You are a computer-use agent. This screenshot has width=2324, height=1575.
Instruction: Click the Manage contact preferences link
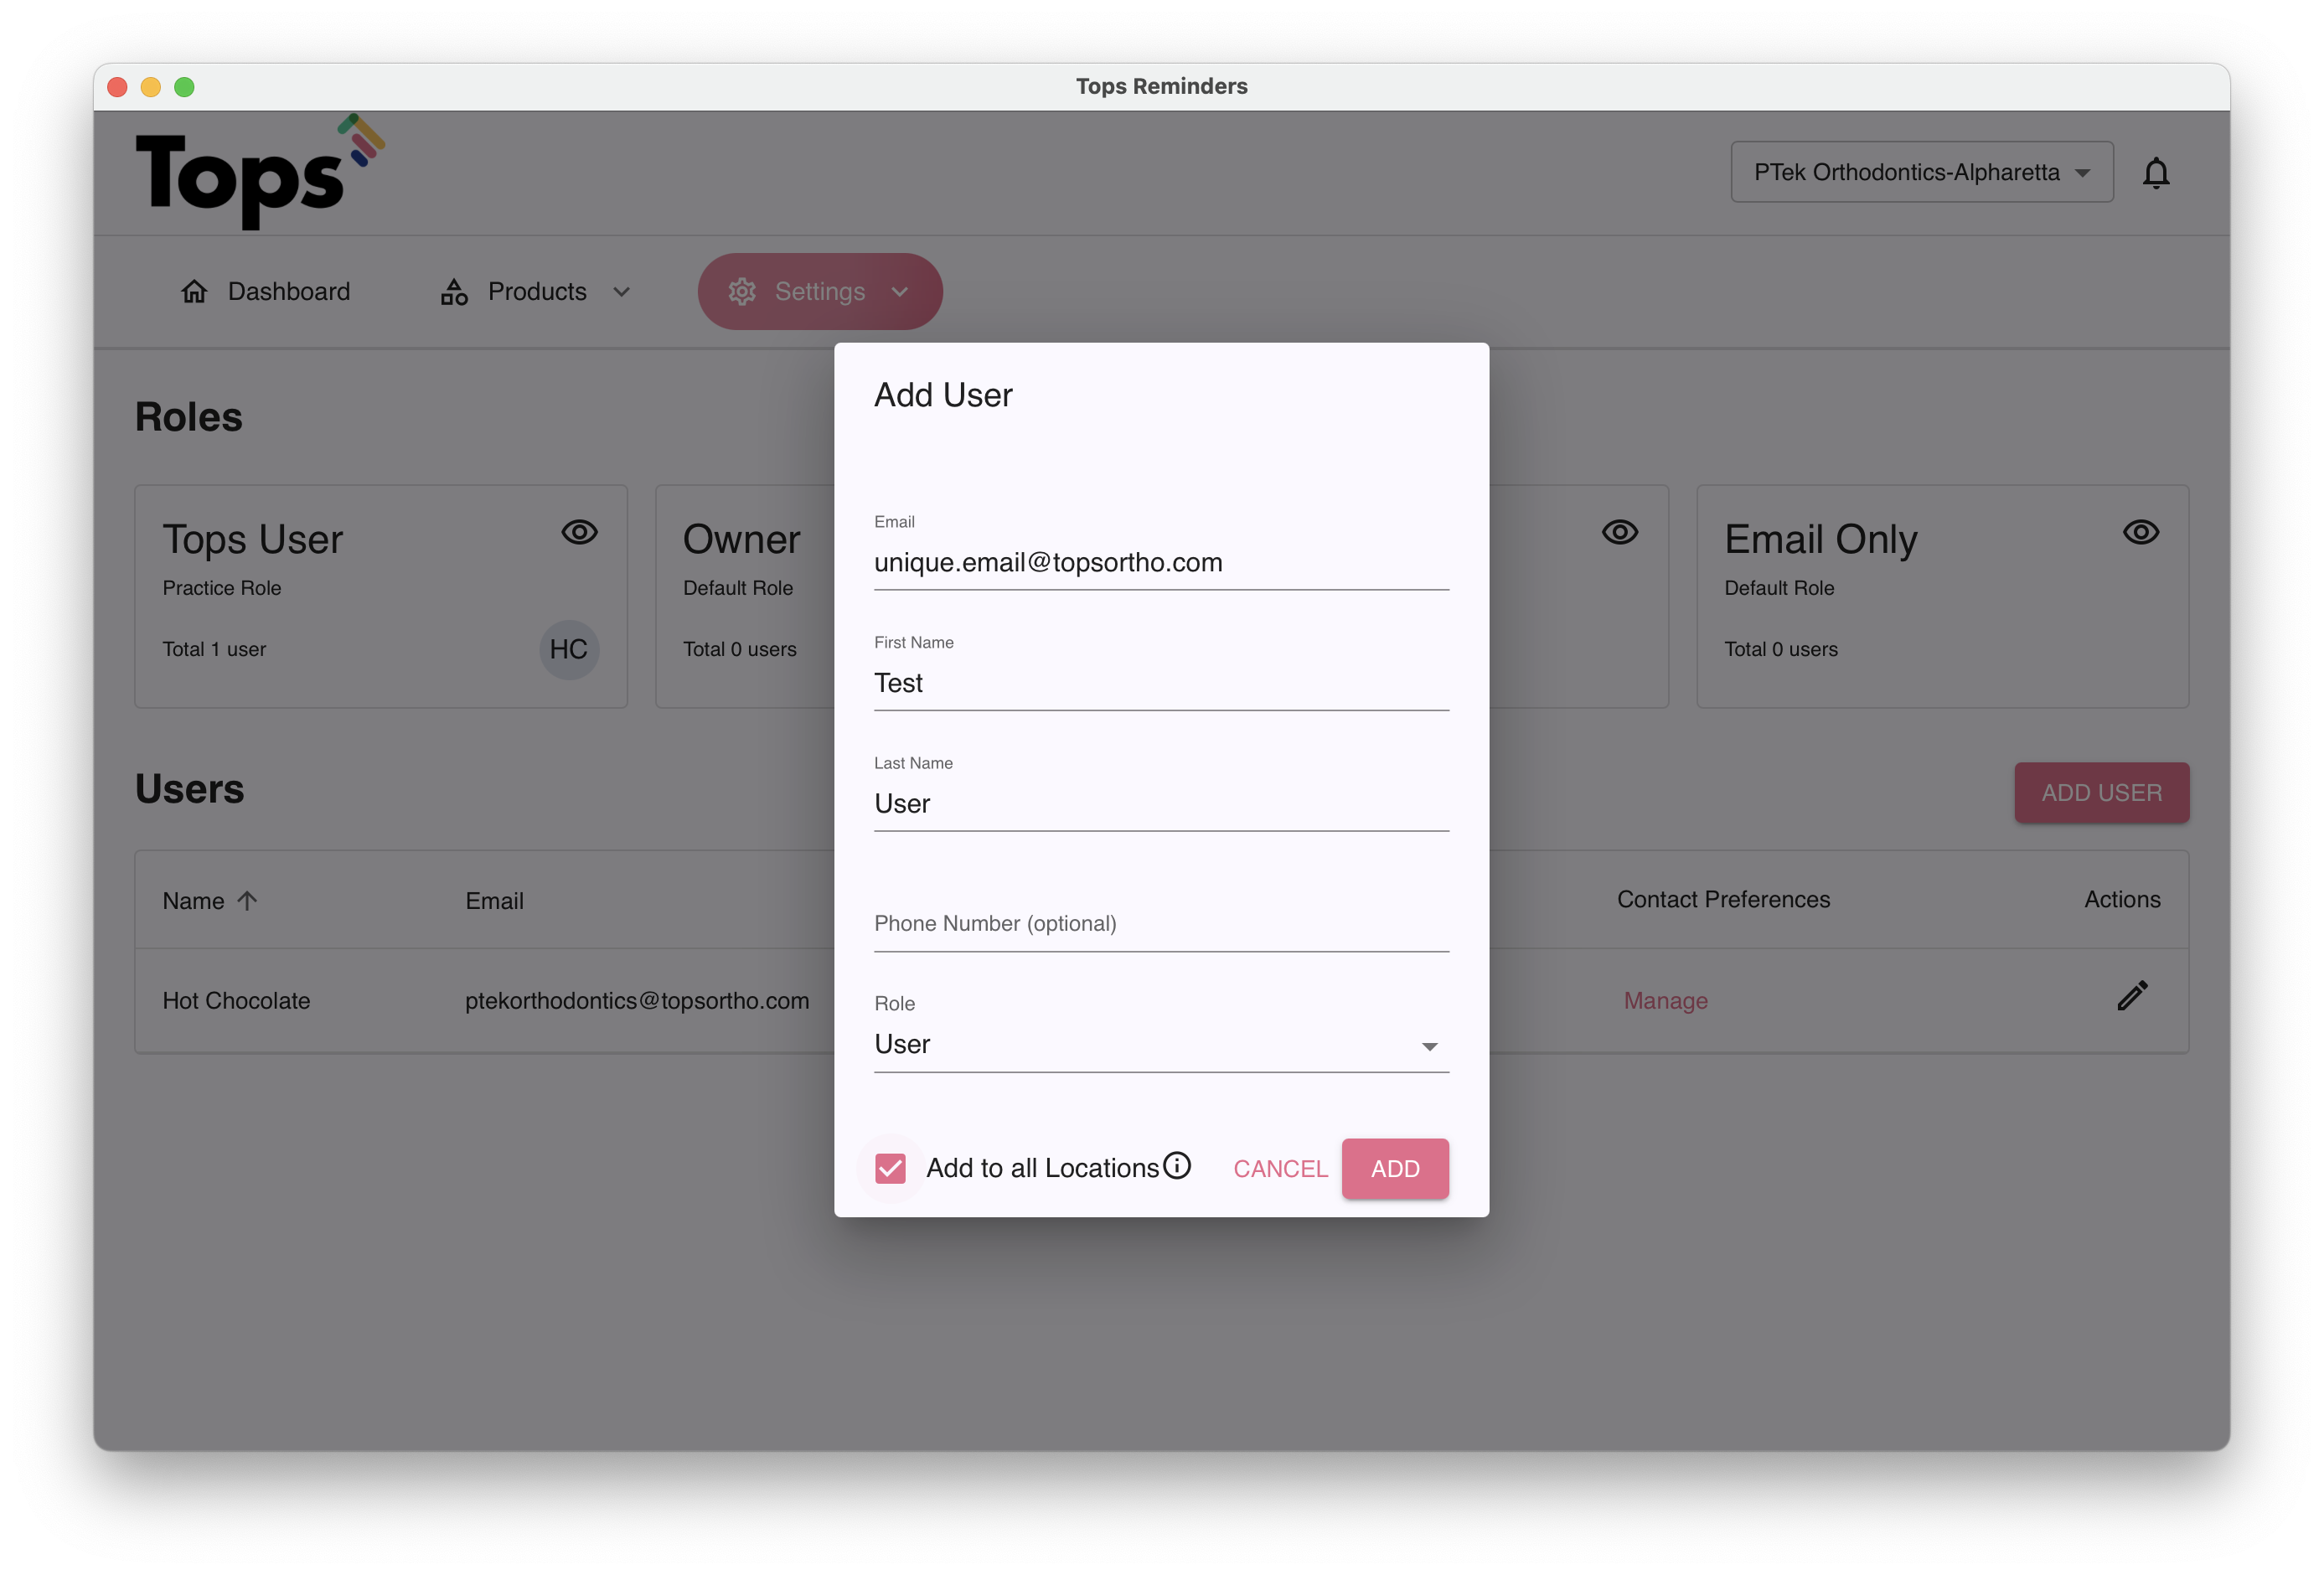pyautogui.click(x=1665, y=1001)
